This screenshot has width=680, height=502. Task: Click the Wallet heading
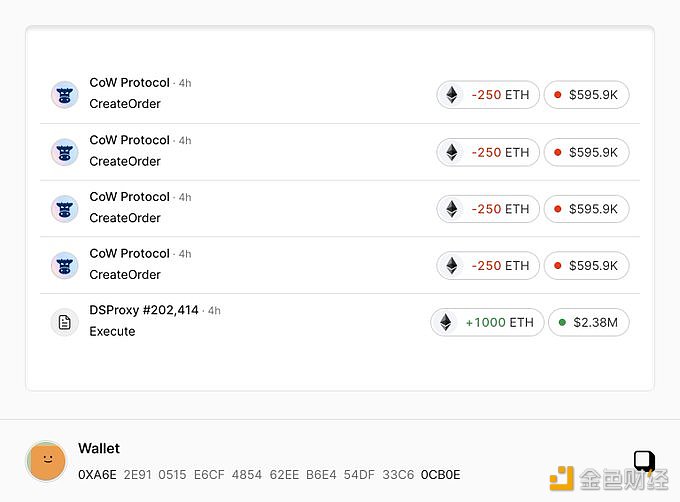click(99, 448)
